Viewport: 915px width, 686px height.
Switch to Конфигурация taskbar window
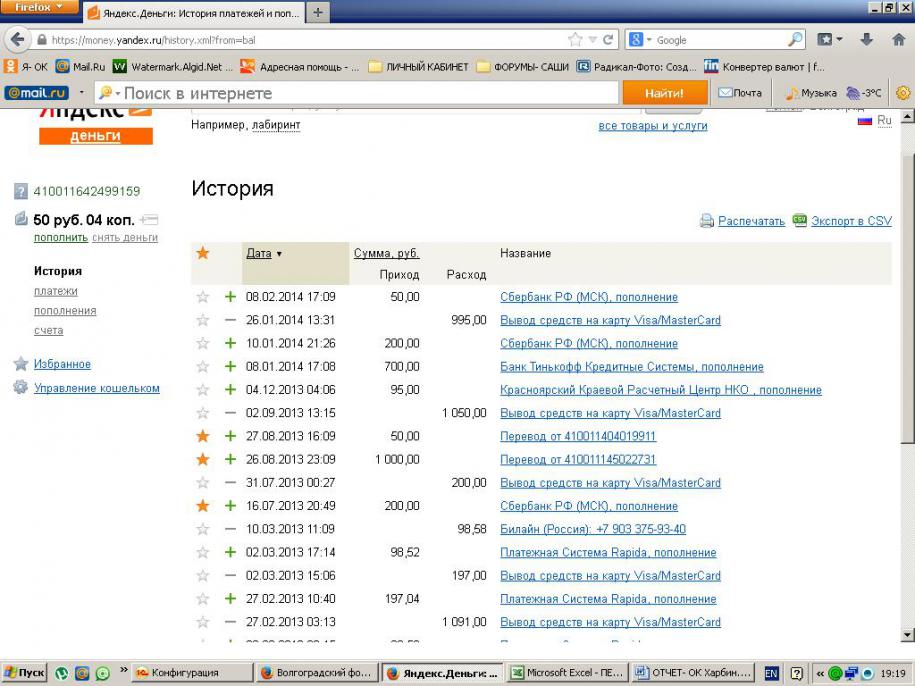point(193,673)
